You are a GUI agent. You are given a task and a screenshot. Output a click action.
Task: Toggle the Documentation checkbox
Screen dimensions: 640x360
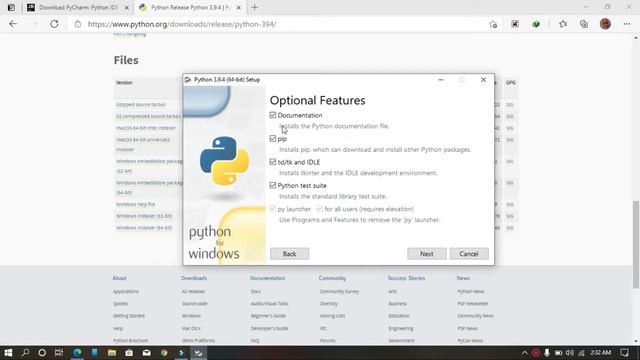pos(273,116)
